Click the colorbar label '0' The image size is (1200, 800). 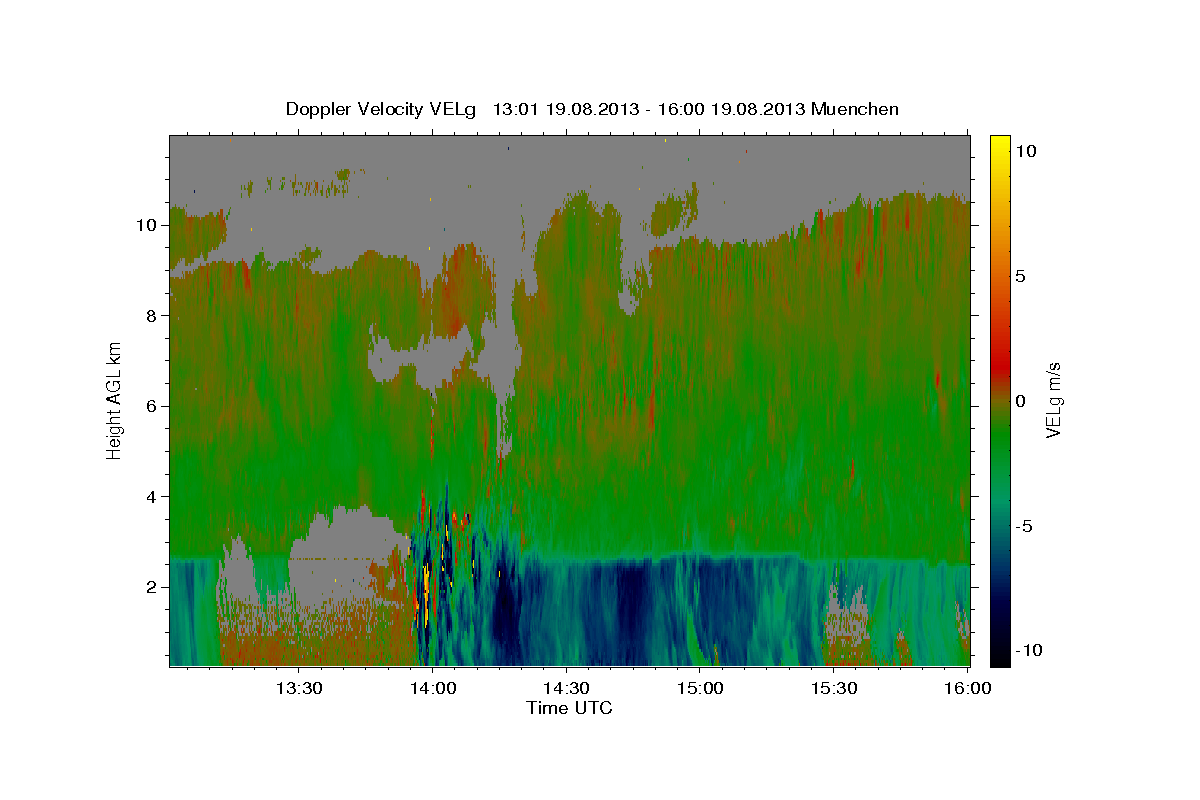pos(1022,401)
